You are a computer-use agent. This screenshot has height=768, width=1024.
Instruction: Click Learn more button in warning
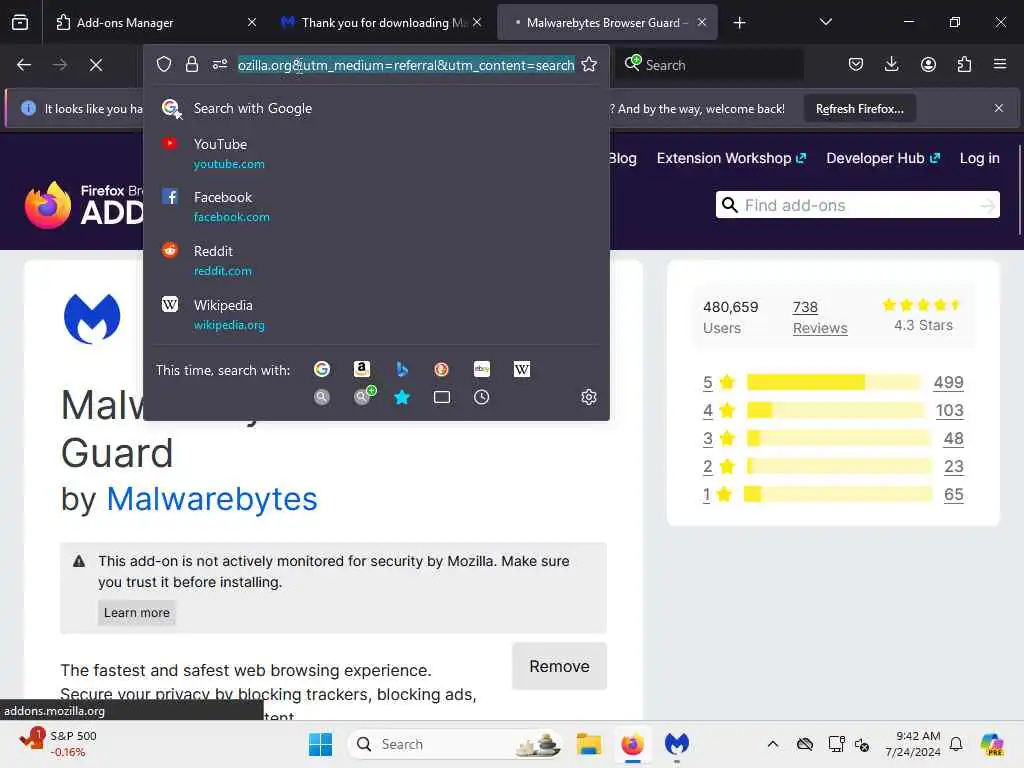(136, 613)
